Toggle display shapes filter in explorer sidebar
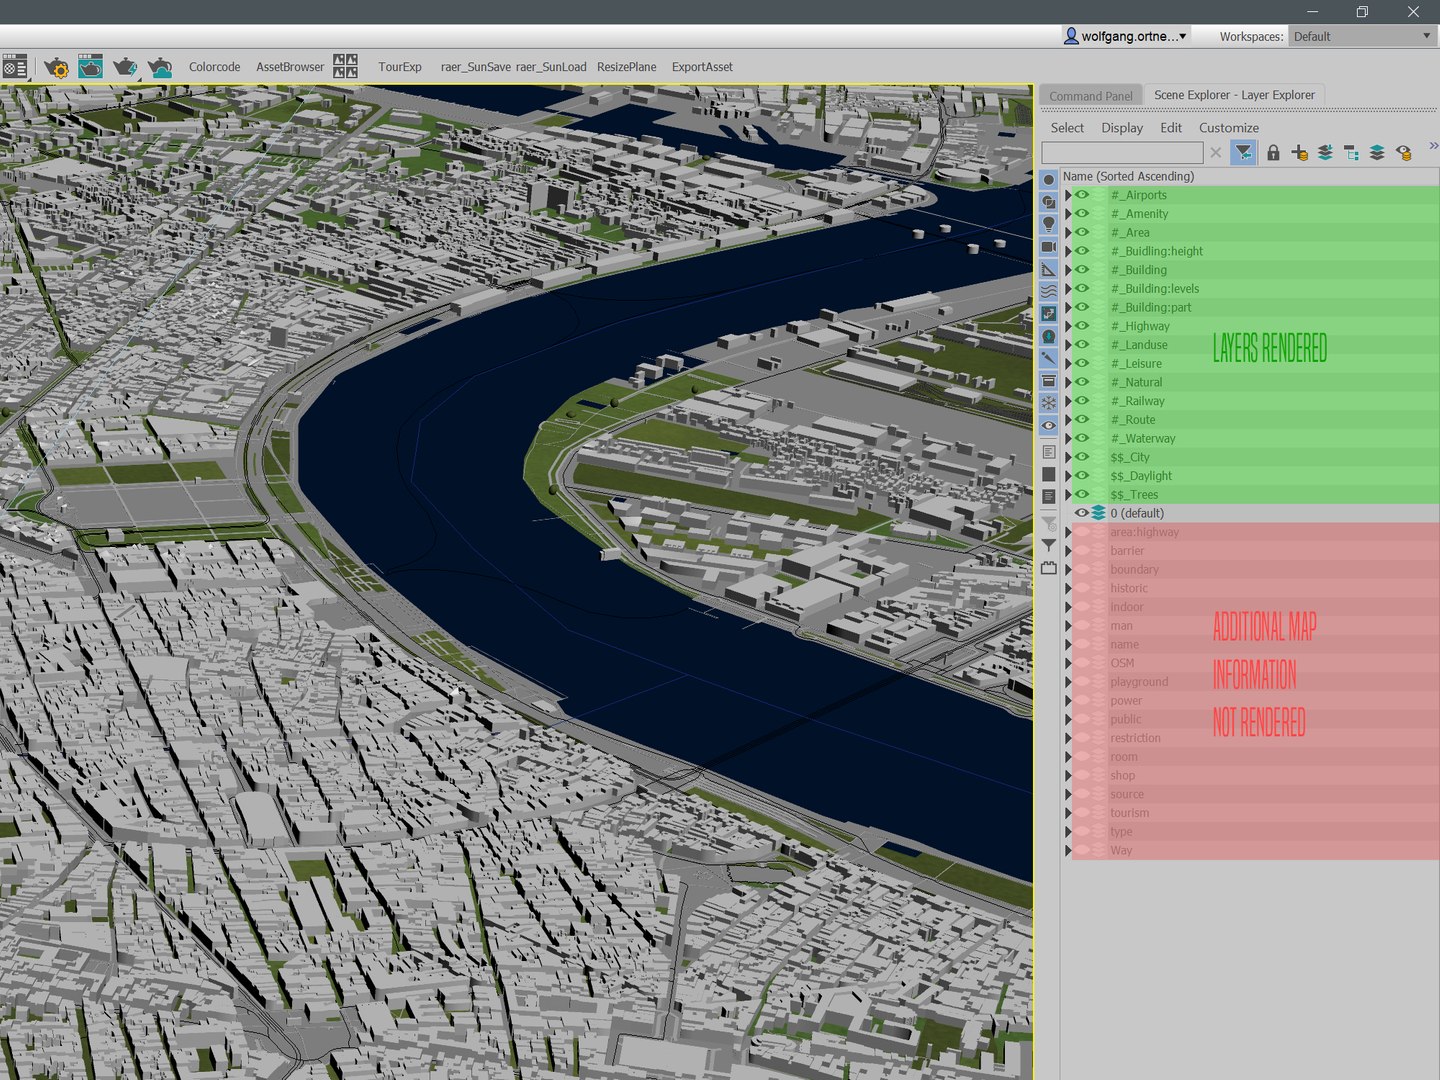 1048,202
